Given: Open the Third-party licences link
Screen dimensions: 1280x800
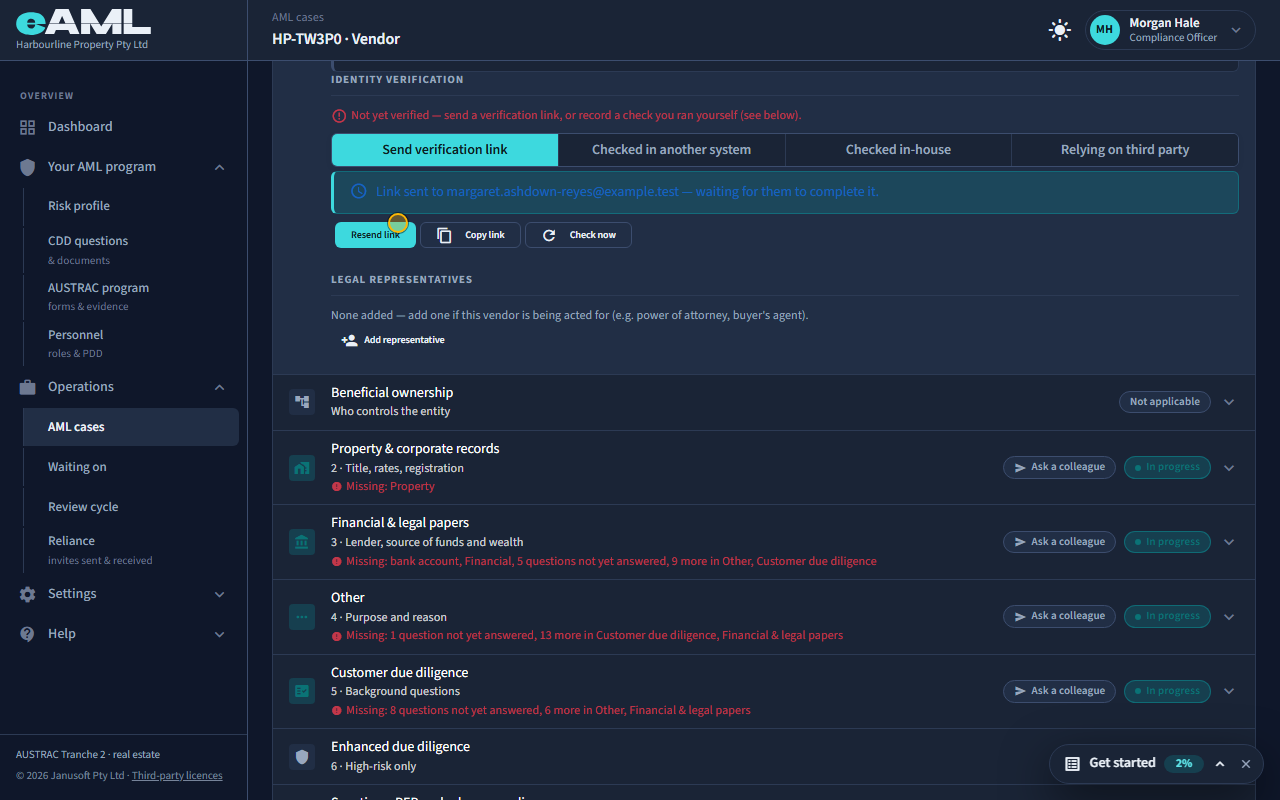Looking at the screenshot, I should [x=177, y=776].
